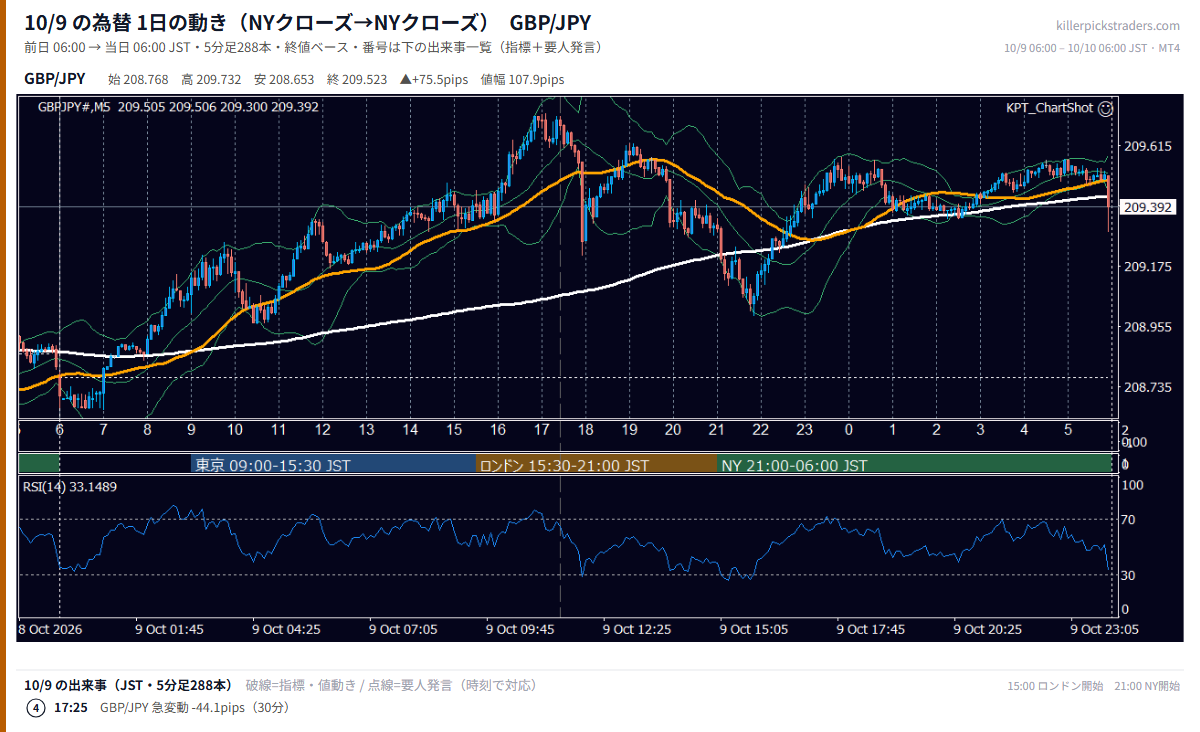Click the smiley icon beside KPT_ChartShot

pyautogui.click(x=1105, y=108)
